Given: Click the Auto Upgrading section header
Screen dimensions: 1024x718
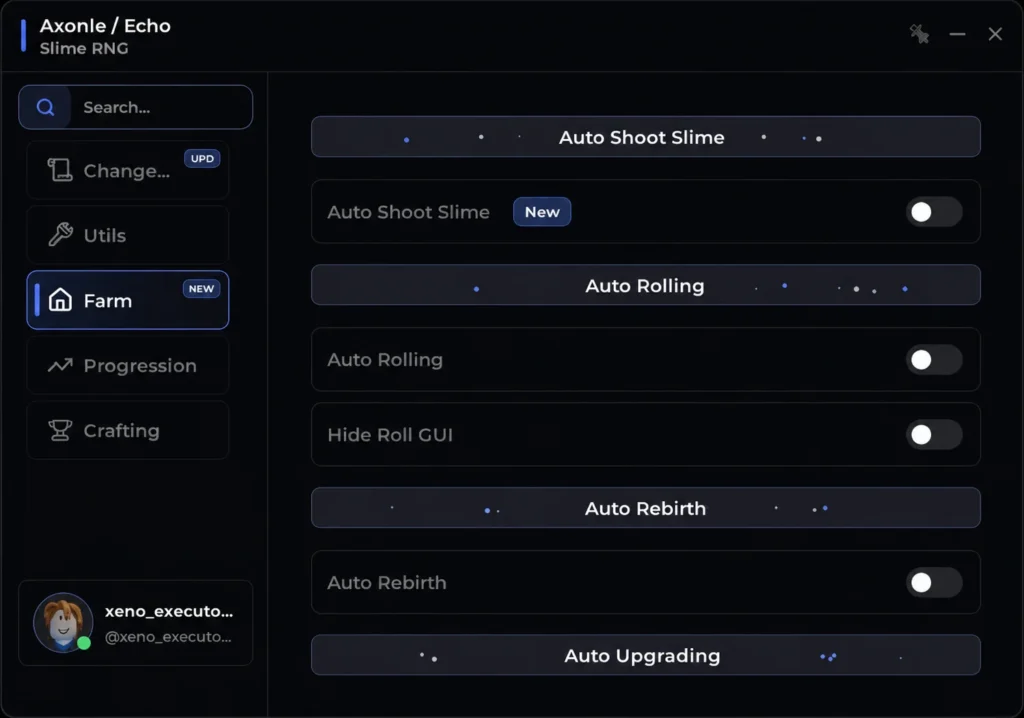Looking at the screenshot, I should (x=645, y=655).
